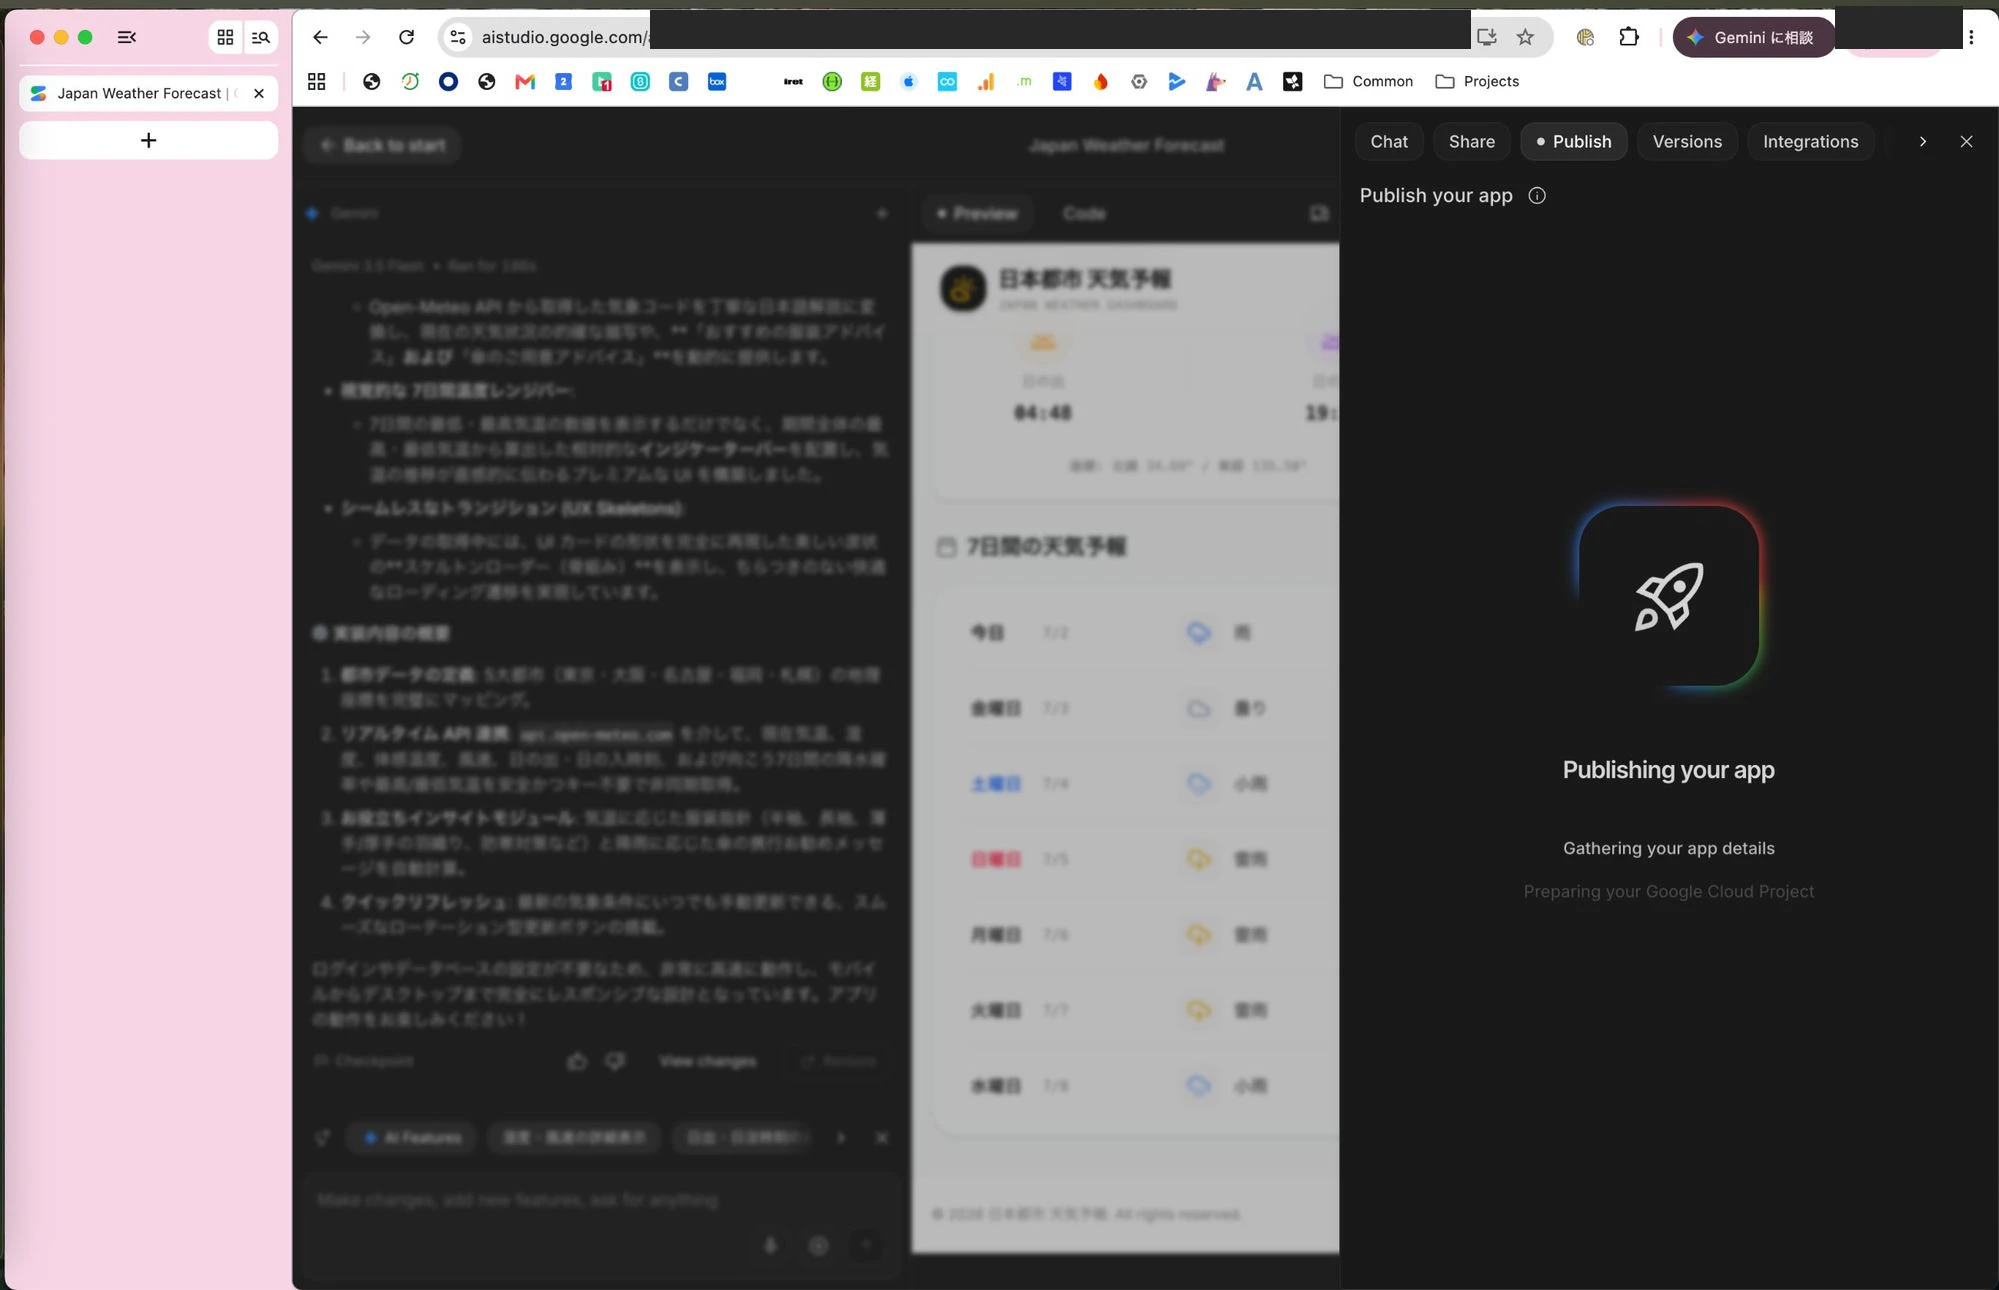Expand the Projects bookmarks folder
1999x1290 pixels.
[x=1477, y=81]
